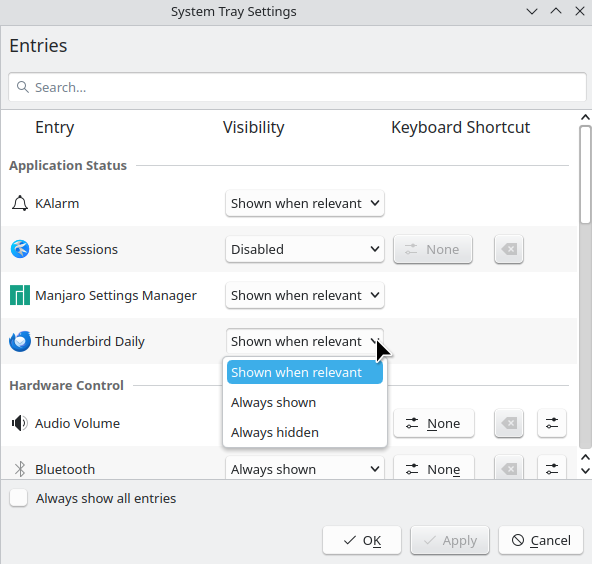The width and height of the screenshot is (592, 564).
Task: Set the Bluetooth shortcut None button
Action: tap(433, 468)
